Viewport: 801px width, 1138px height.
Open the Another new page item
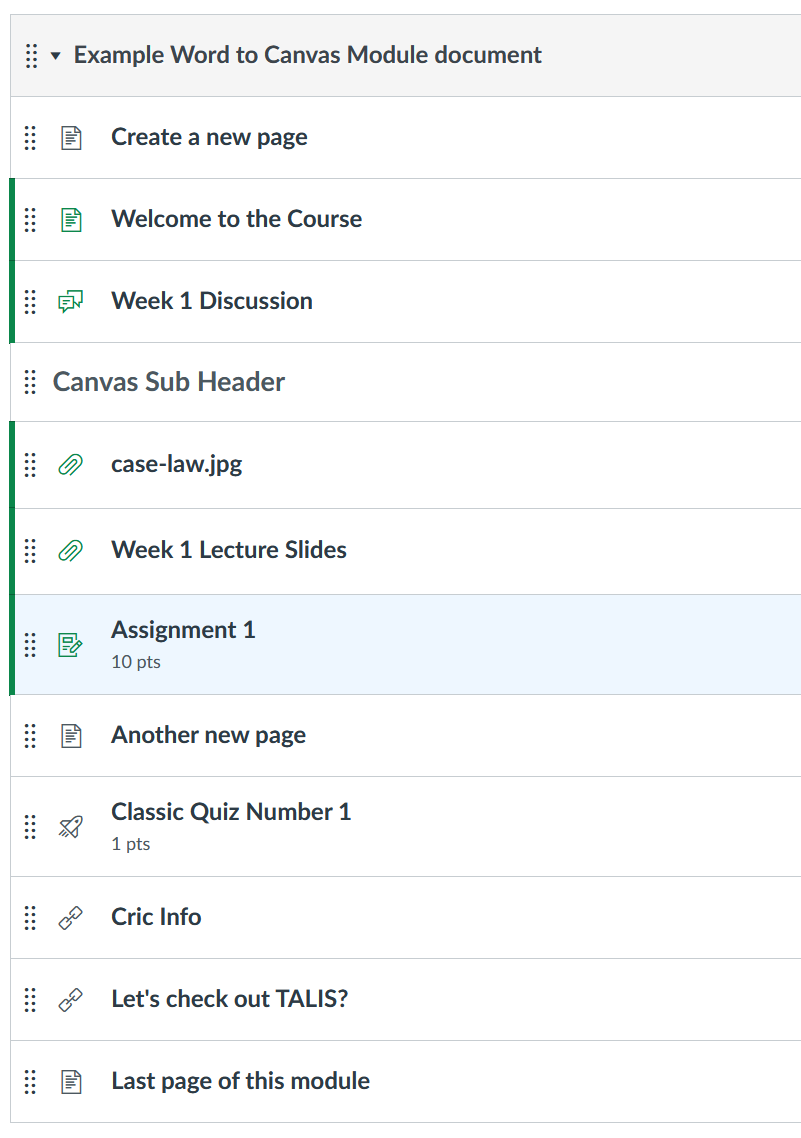click(x=208, y=735)
